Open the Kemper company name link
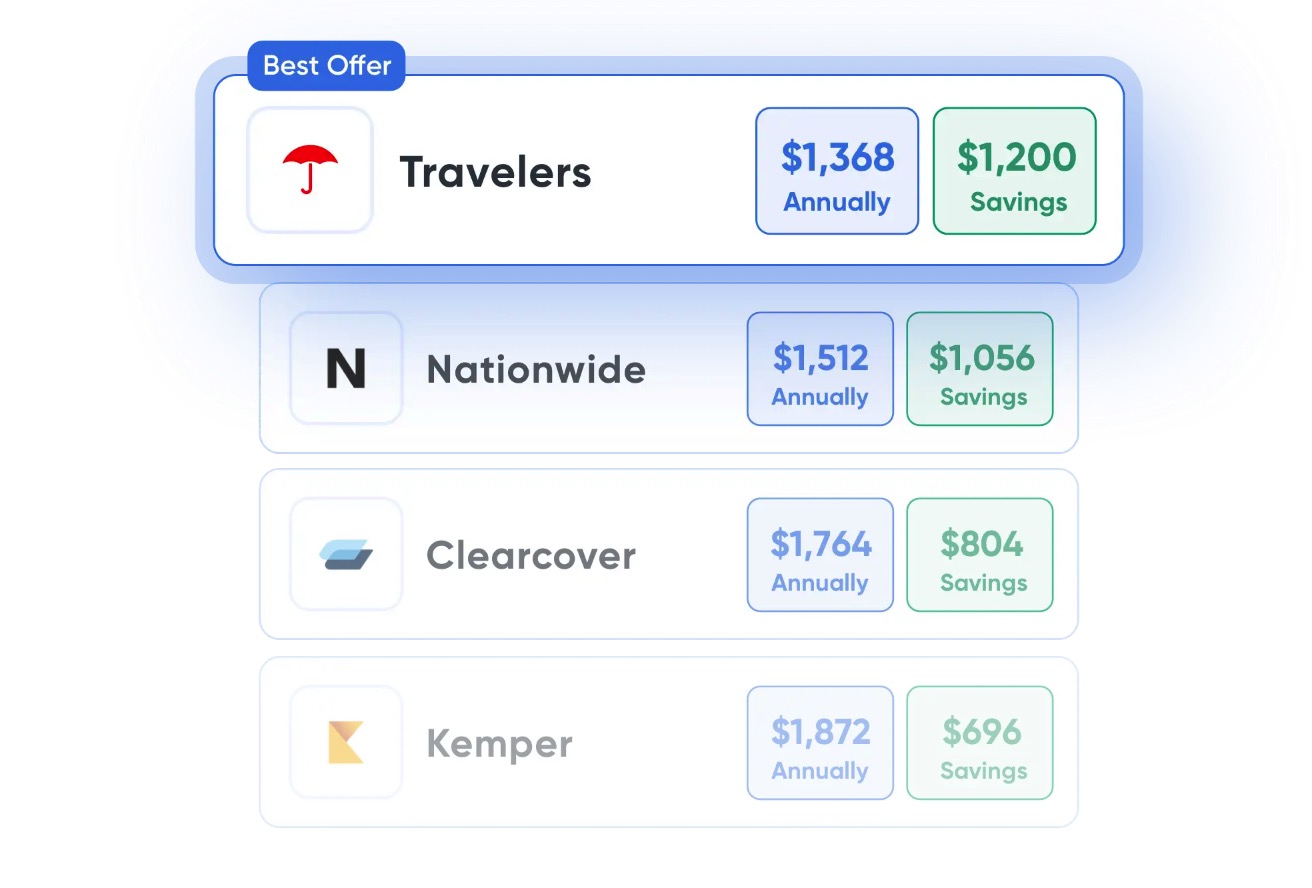The image size is (1312, 888). pyautogui.click(x=499, y=744)
